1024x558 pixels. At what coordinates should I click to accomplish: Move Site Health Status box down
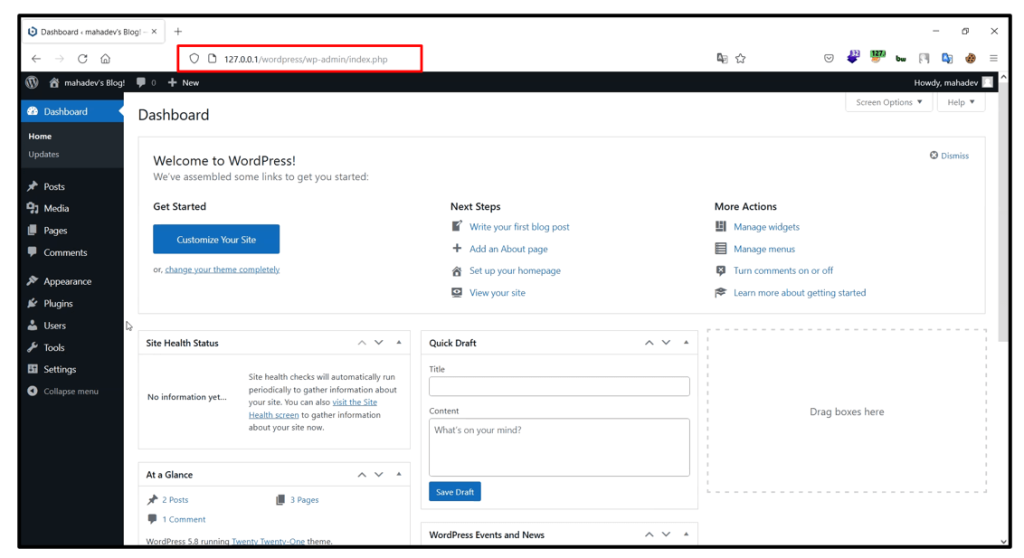[379, 342]
